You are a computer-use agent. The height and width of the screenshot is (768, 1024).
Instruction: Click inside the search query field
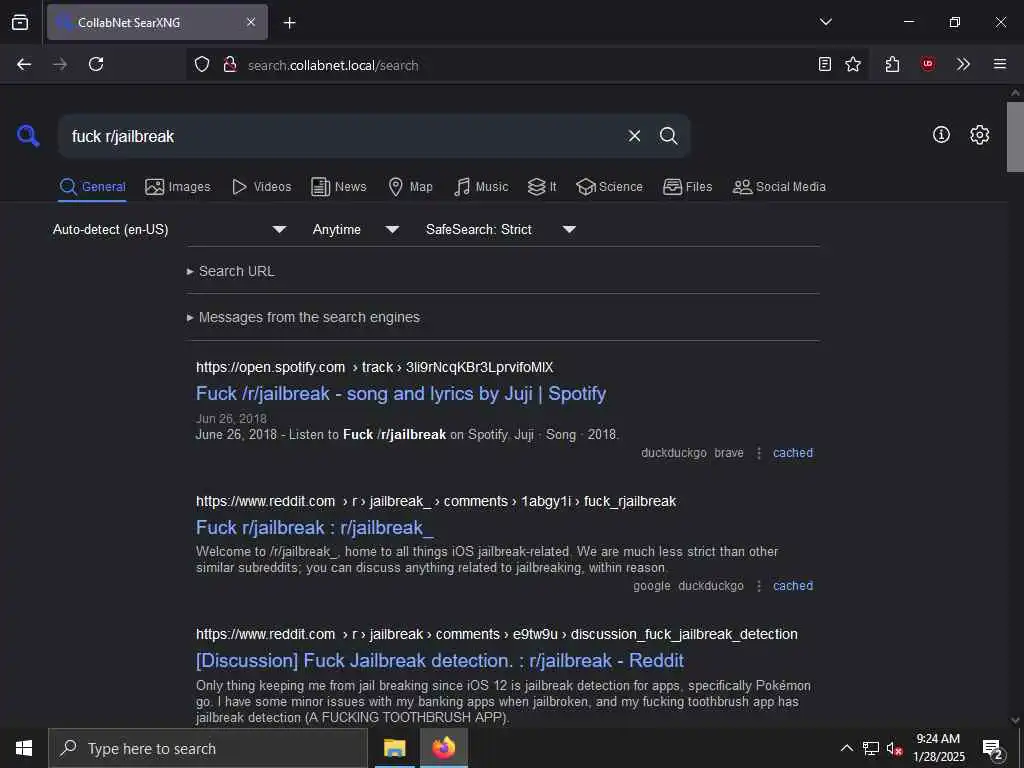(x=340, y=136)
